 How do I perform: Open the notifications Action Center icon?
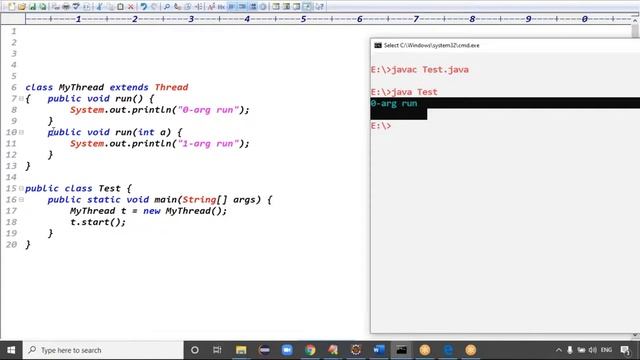click(625, 350)
